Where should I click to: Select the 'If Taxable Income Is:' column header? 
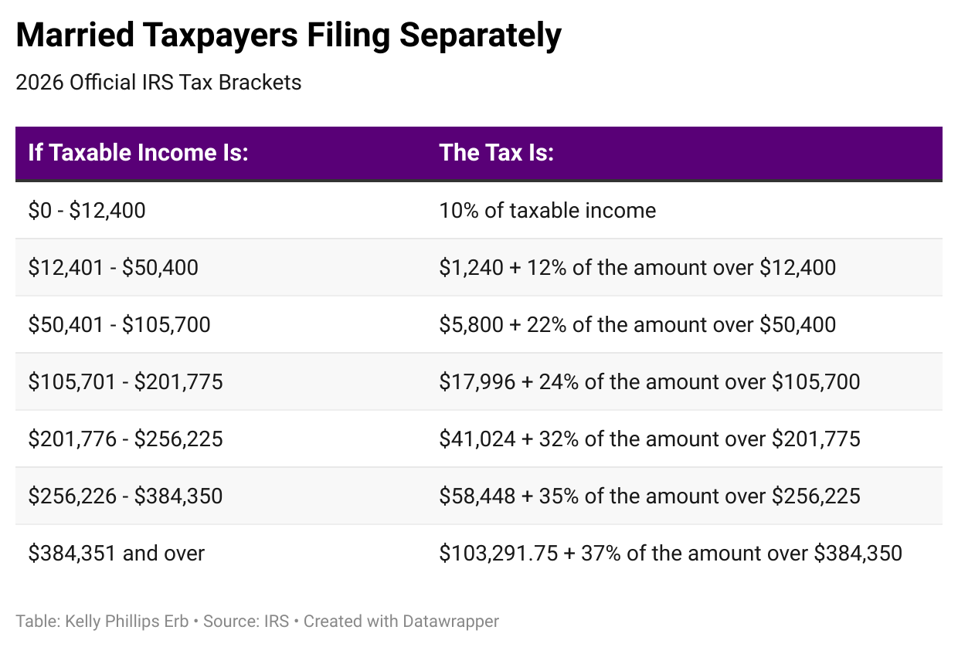(138, 153)
